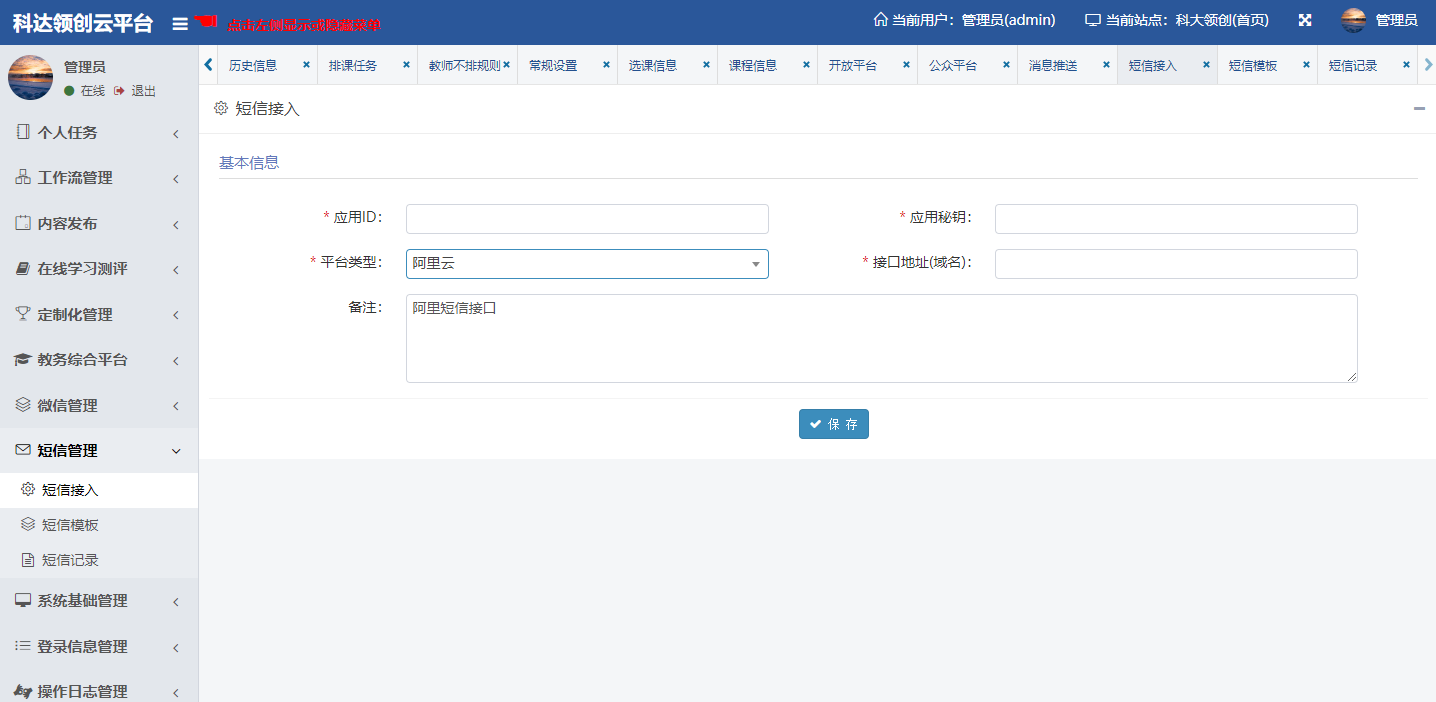The width and height of the screenshot is (1436, 702).
Task: Click the 系统基础管理 monitor icon
Action: [x=23, y=600]
